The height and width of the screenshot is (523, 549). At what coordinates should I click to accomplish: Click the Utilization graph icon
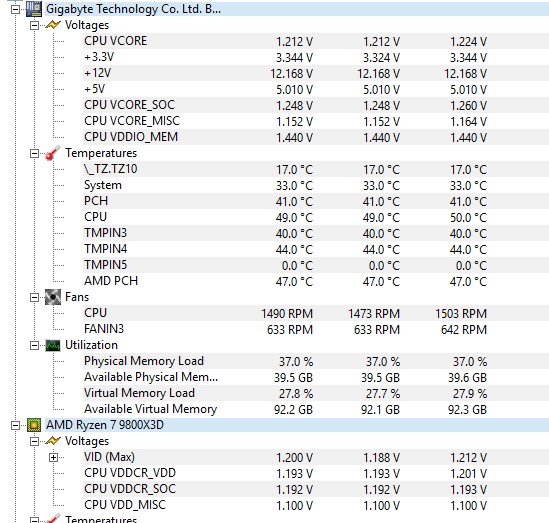pyautogui.click(x=53, y=346)
